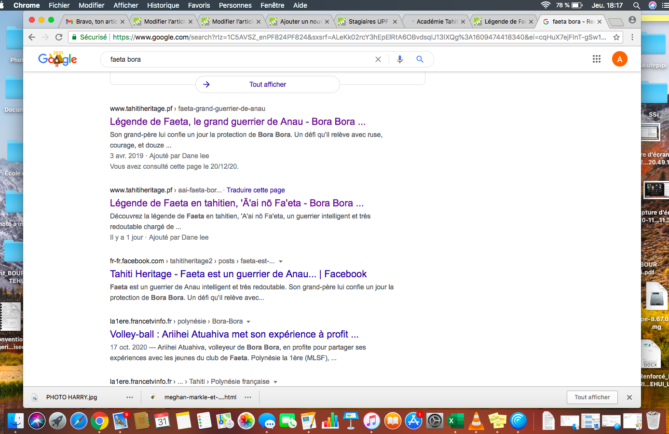Open Fichier menu in menu bar

click(x=59, y=5)
